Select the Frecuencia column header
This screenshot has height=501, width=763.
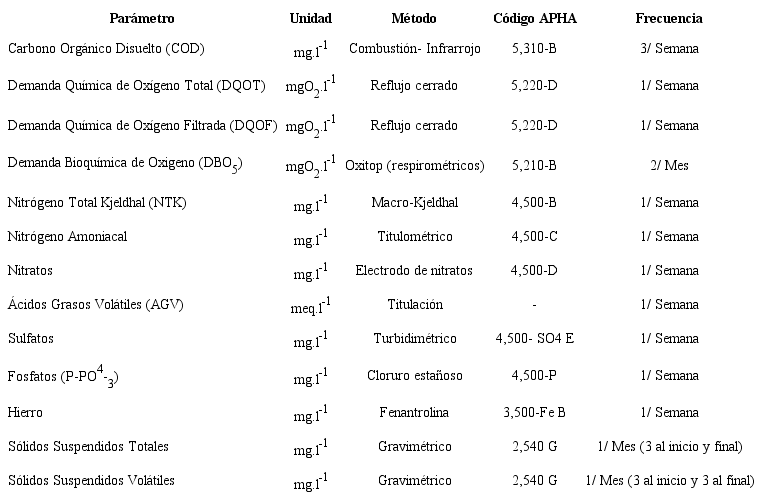[668, 19]
